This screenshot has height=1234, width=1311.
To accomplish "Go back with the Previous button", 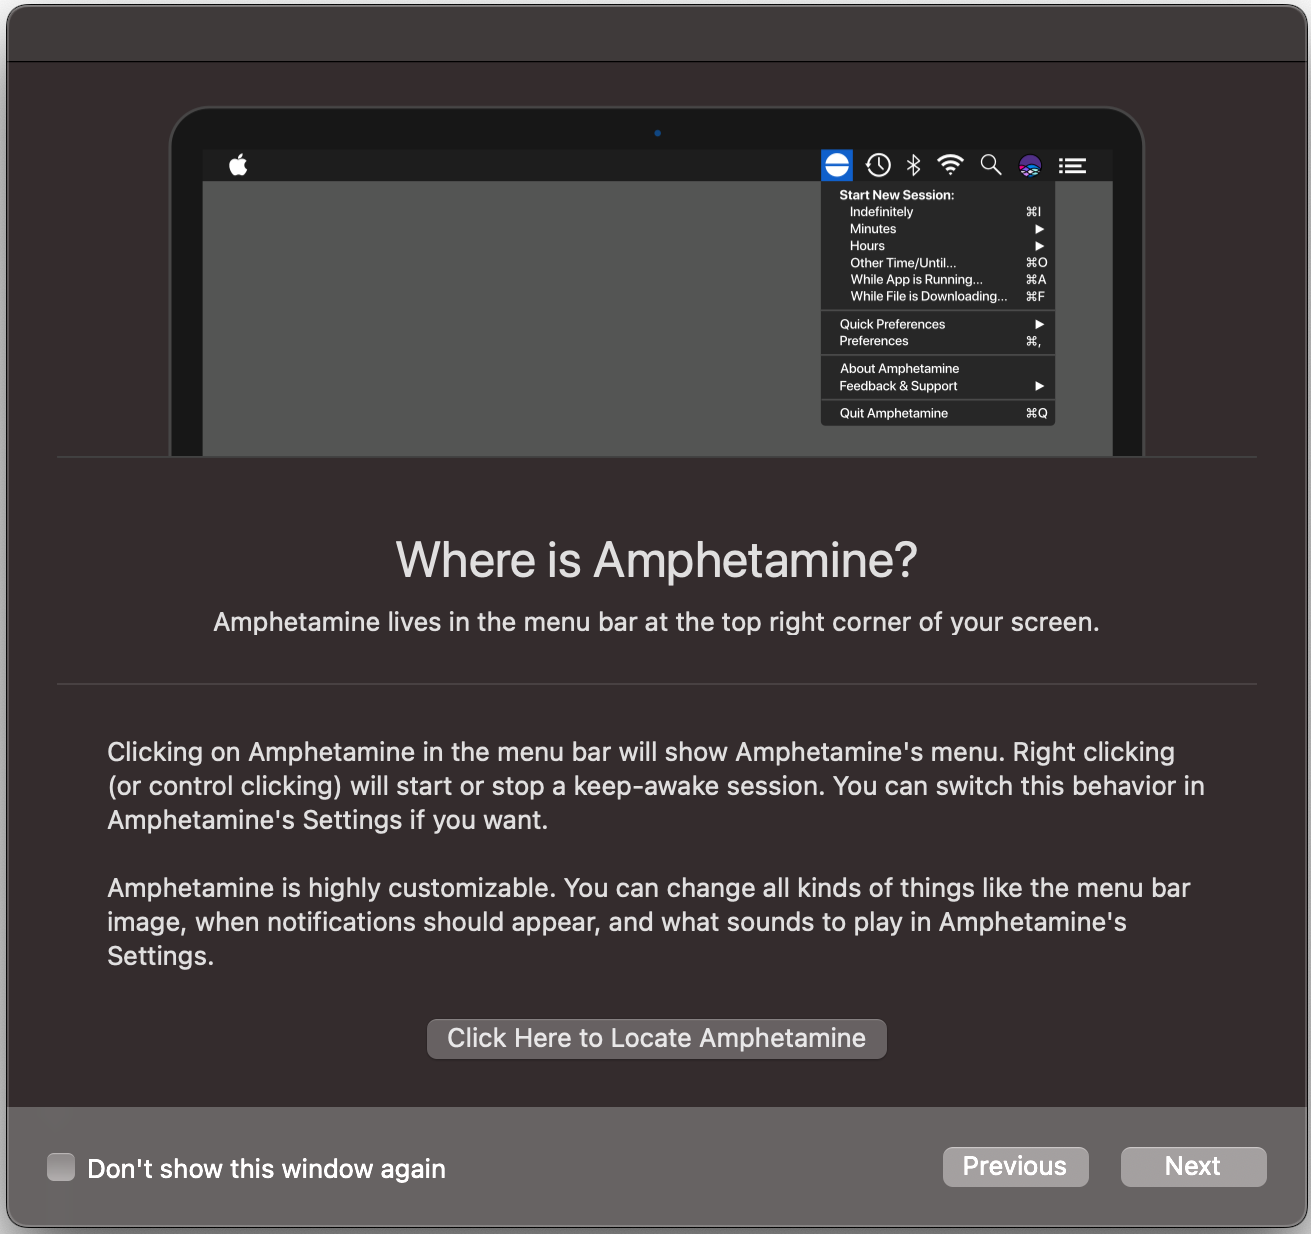I will [x=1015, y=1167].
